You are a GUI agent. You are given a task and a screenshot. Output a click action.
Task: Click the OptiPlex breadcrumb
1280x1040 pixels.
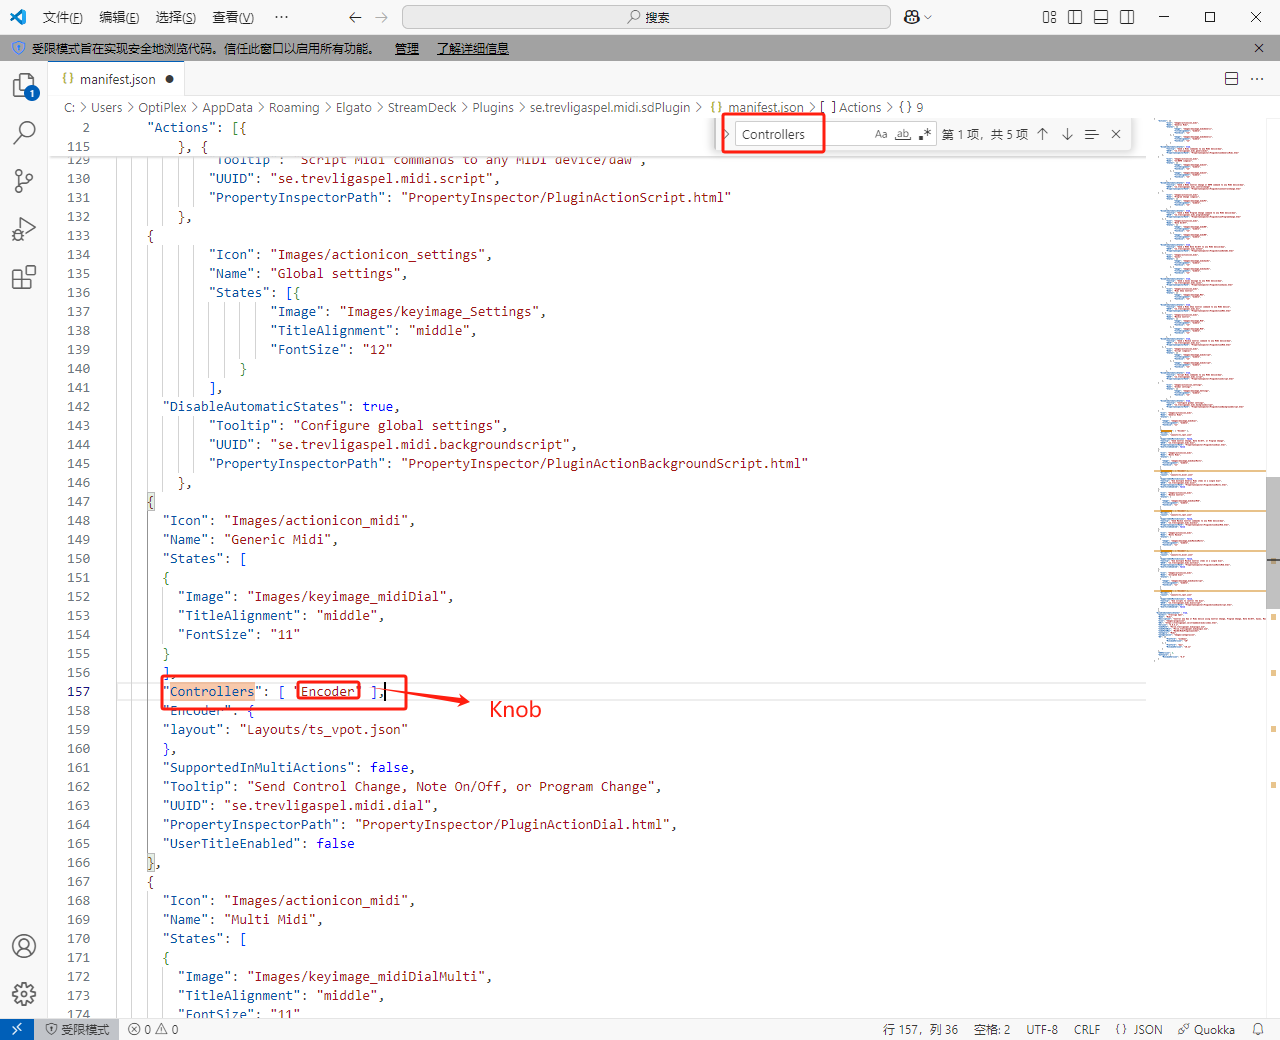[162, 107]
